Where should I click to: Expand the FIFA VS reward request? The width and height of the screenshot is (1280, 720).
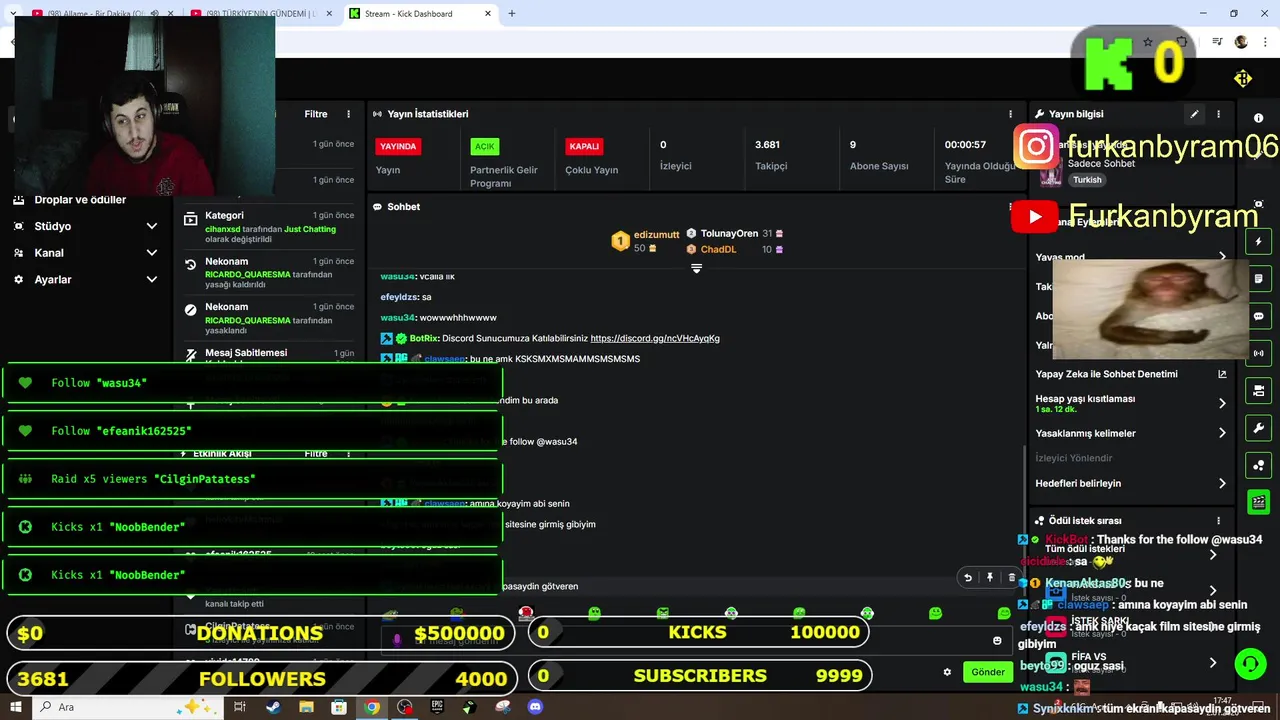[x=1213, y=662]
